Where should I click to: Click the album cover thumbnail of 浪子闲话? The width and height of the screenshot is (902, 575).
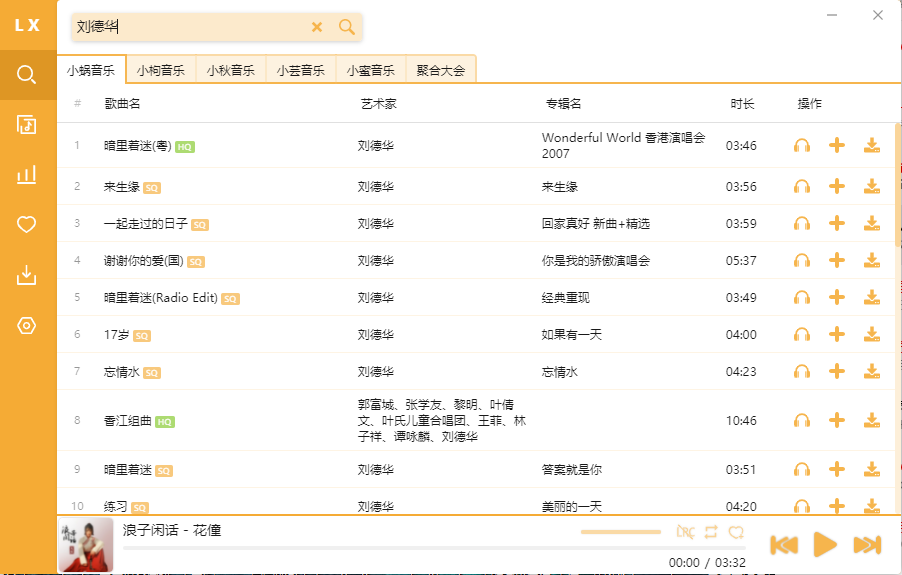point(86,545)
